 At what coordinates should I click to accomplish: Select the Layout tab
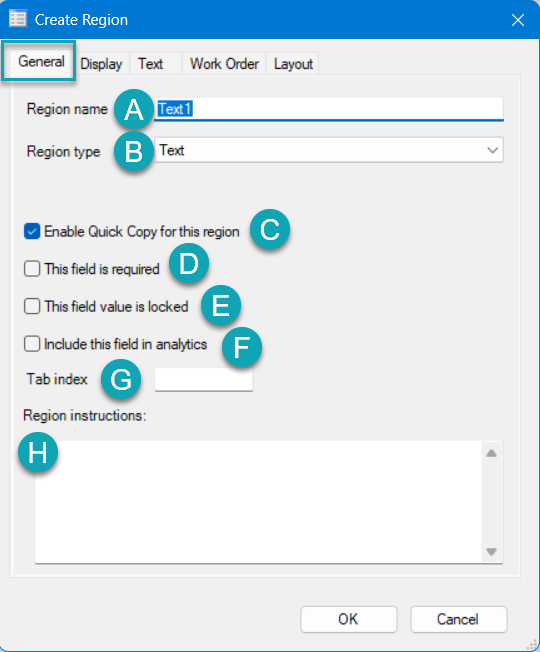pos(293,64)
